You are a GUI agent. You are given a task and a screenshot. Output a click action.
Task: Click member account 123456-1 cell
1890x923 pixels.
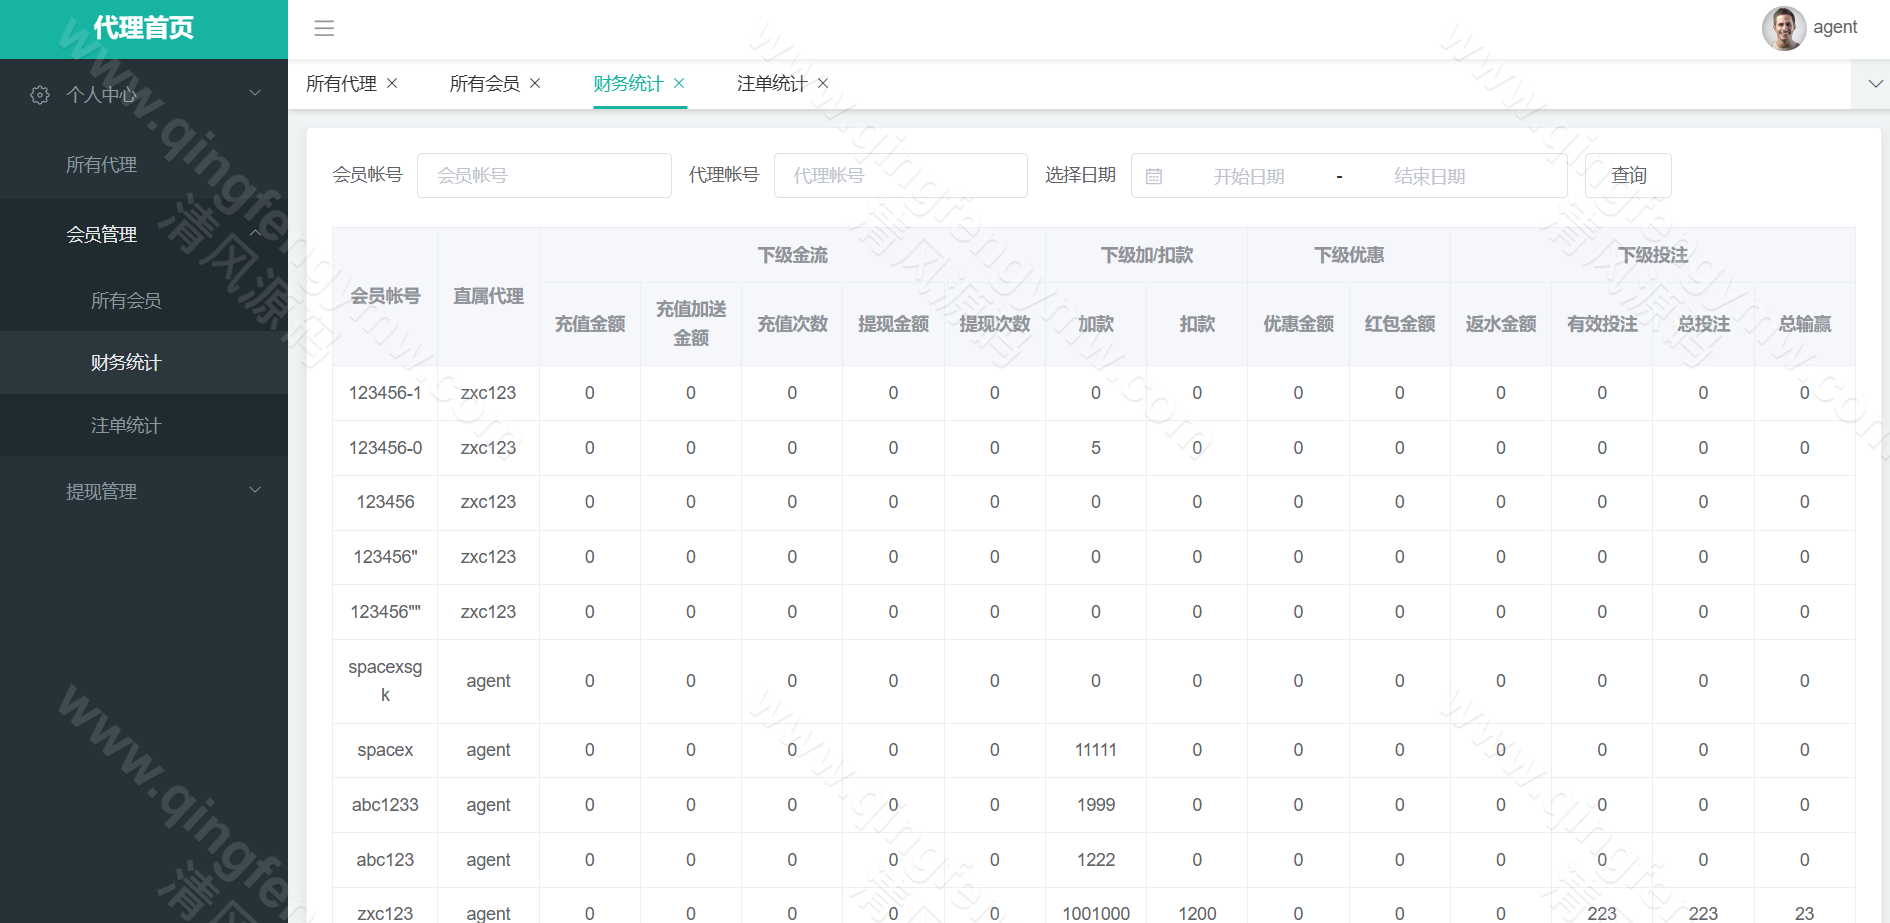coord(385,394)
